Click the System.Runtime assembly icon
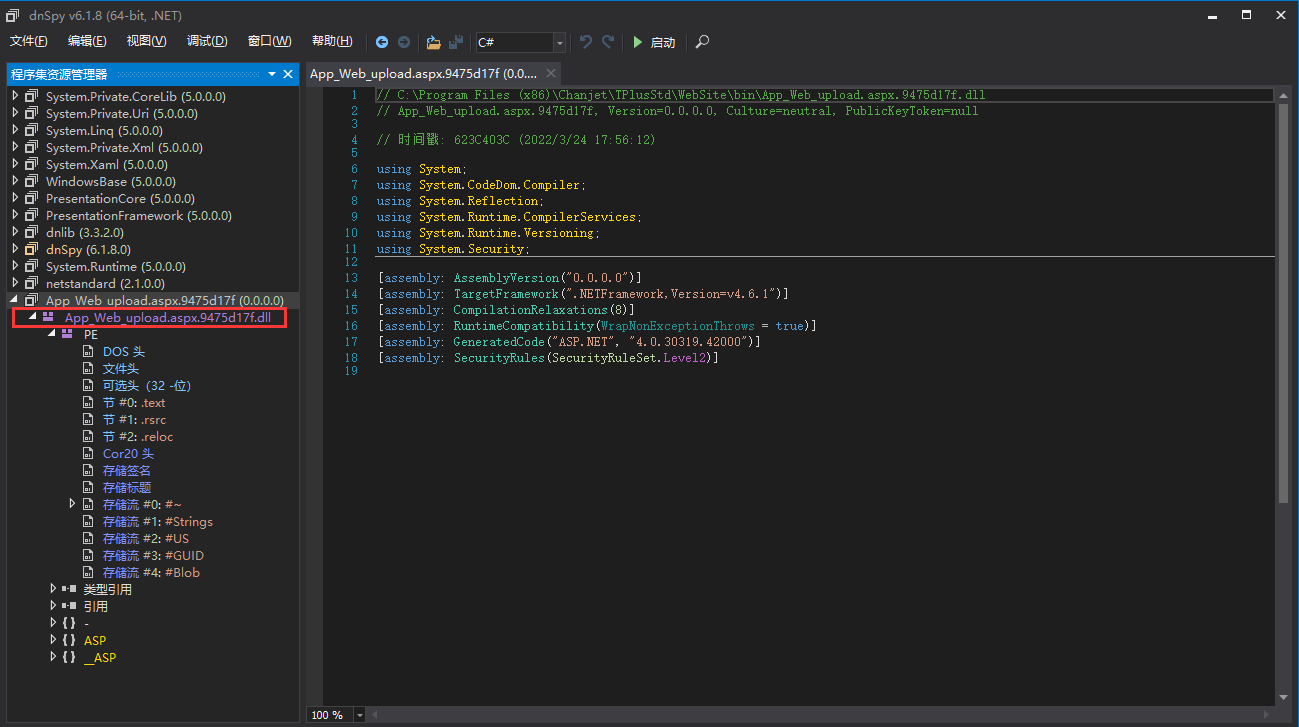 pyautogui.click(x=32, y=266)
